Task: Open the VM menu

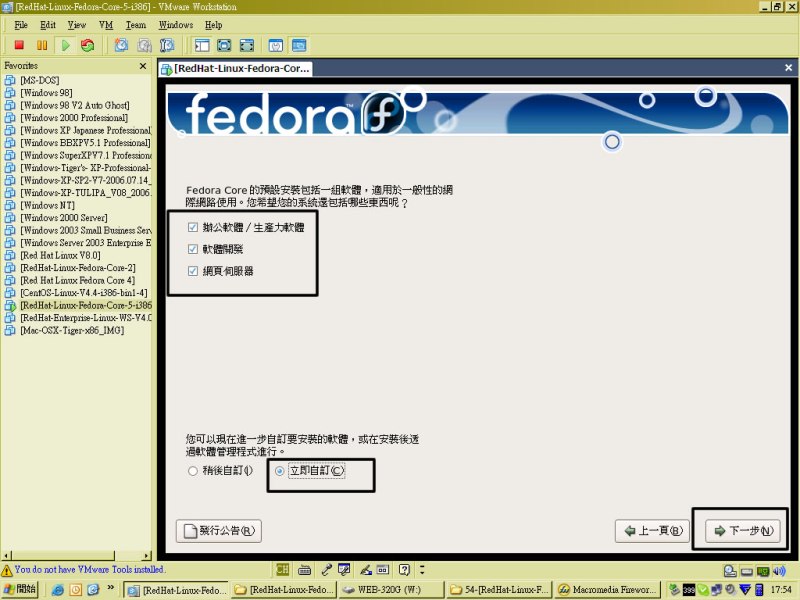Action: (x=106, y=25)
